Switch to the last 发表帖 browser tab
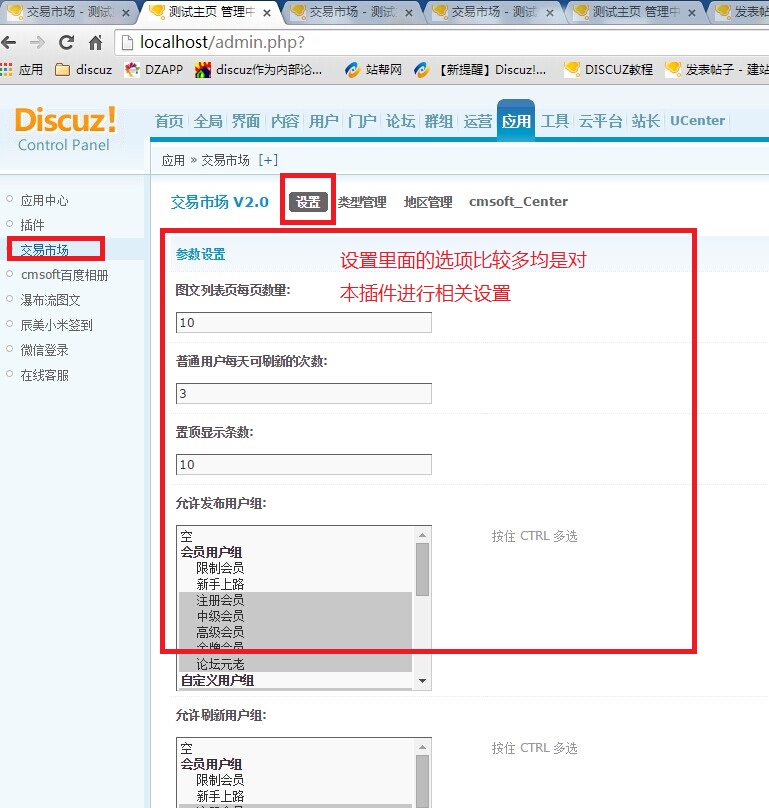This screenshot has width=769, height=808. tap(742, 12)
